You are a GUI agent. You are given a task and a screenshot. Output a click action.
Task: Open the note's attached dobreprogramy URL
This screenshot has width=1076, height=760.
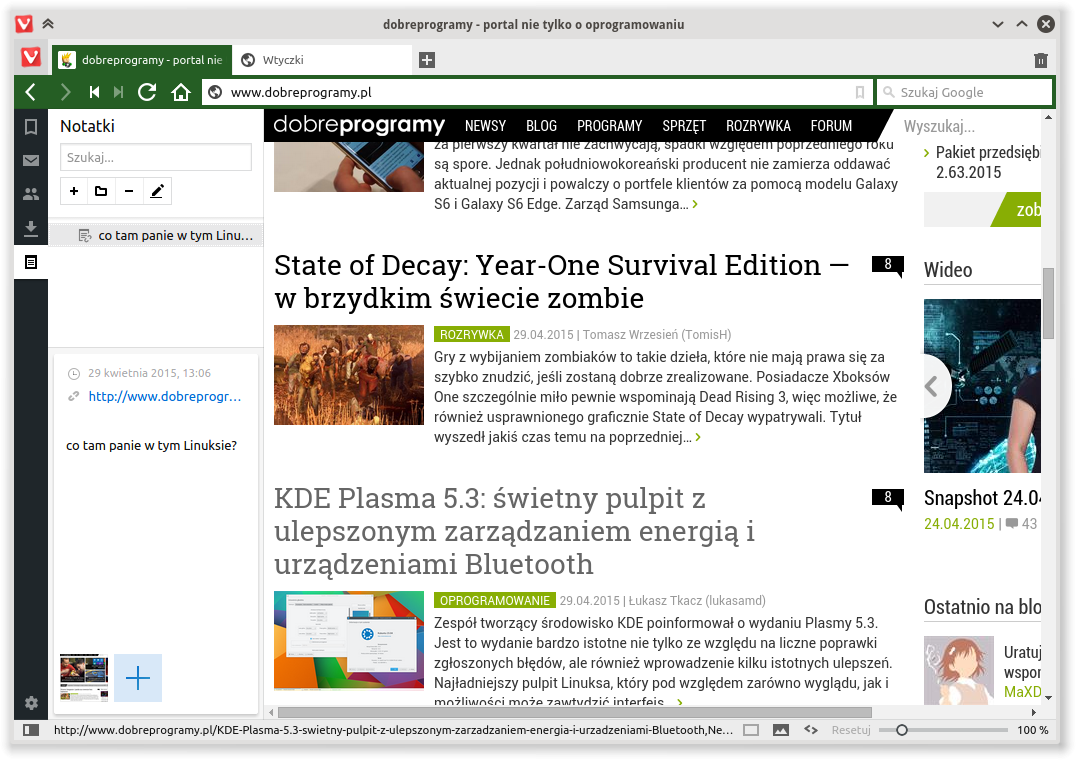point(165,396)
